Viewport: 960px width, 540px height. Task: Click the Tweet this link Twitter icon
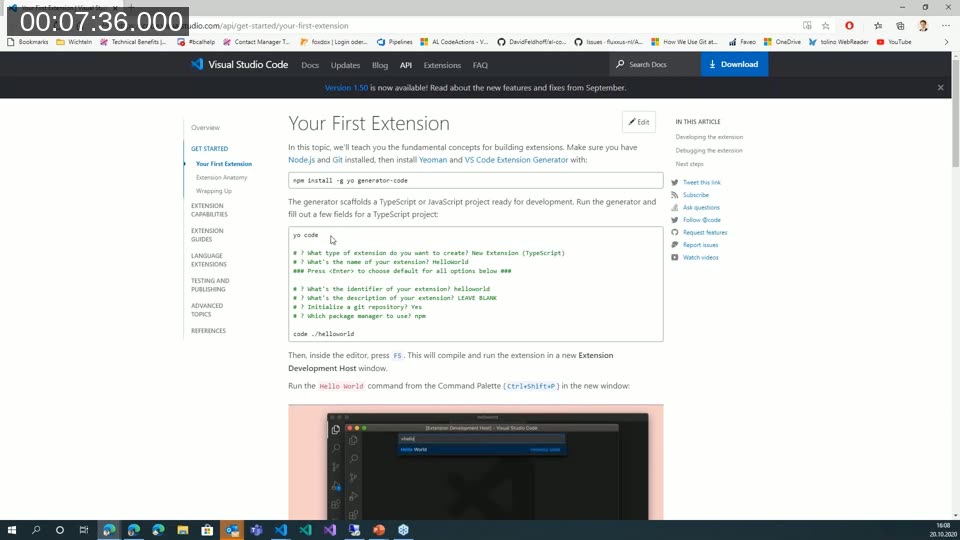pos(675,182)
